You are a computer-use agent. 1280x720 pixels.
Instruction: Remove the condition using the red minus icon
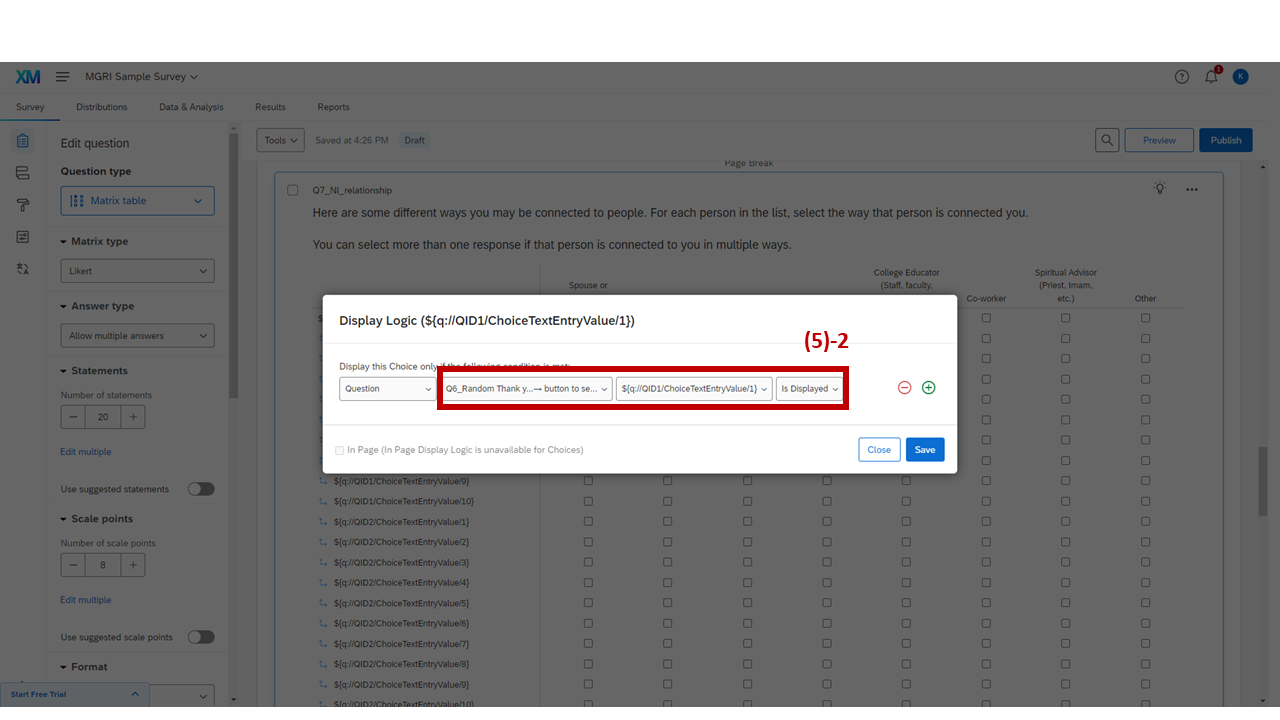[x=904, y=387]
